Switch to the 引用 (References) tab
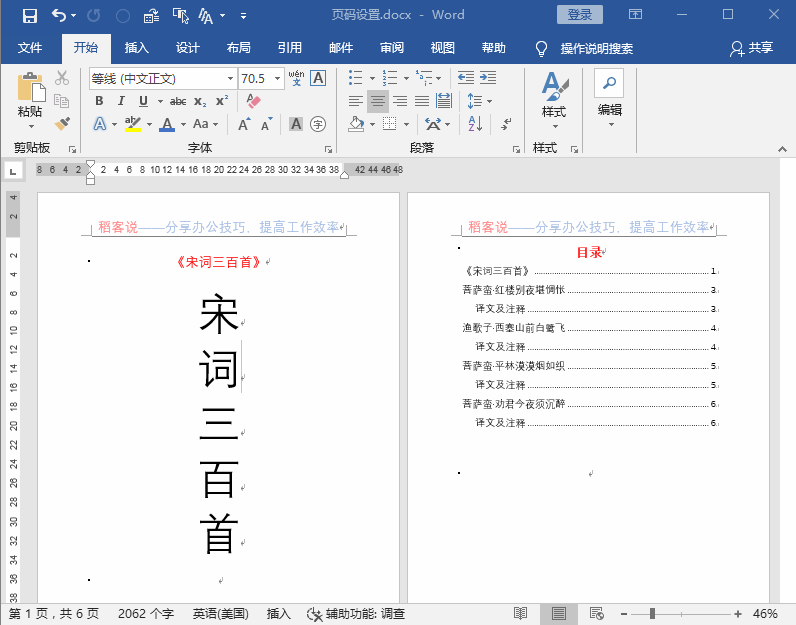796x625 pixels. (289, 48)
